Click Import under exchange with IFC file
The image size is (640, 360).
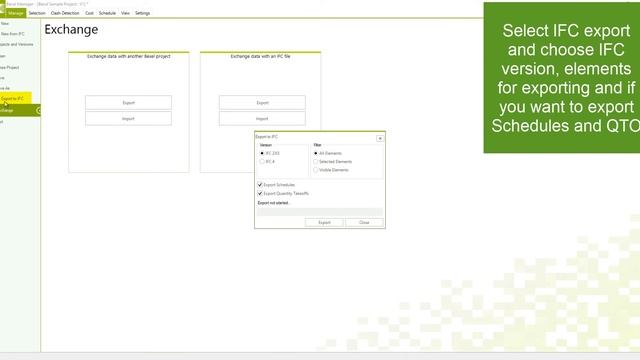pos(262,118)
